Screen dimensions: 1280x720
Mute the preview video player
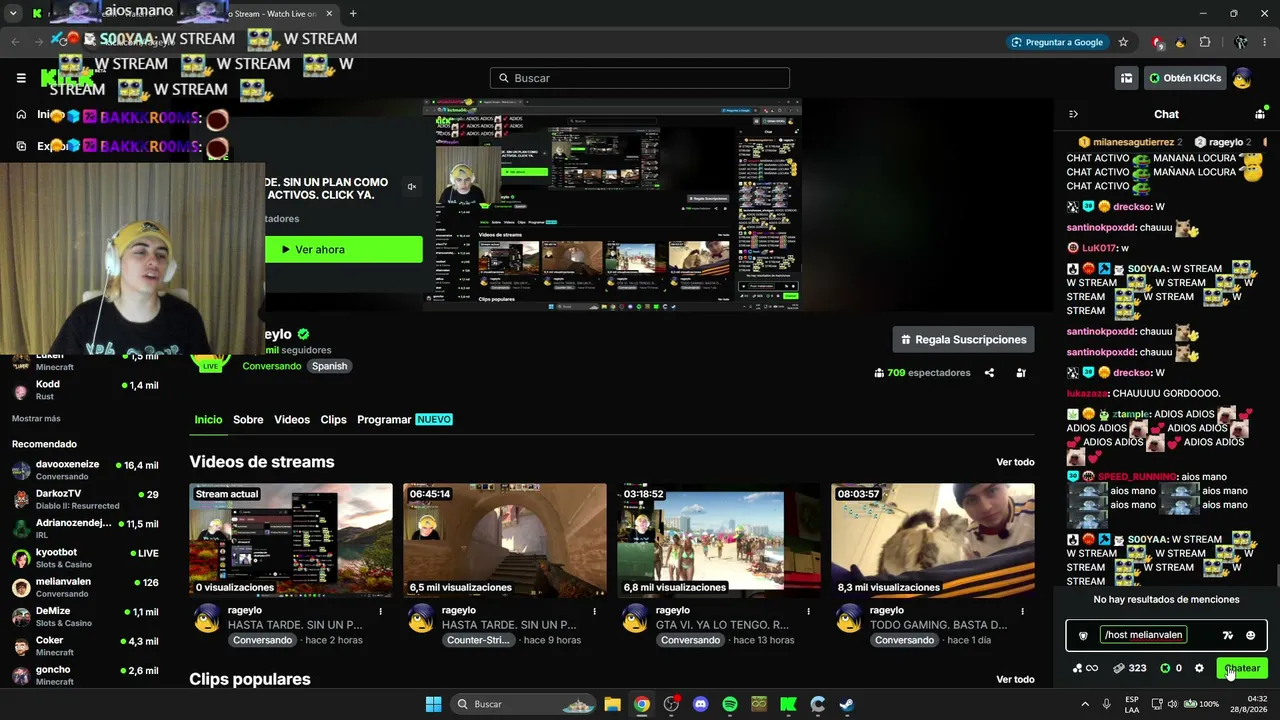411,187
